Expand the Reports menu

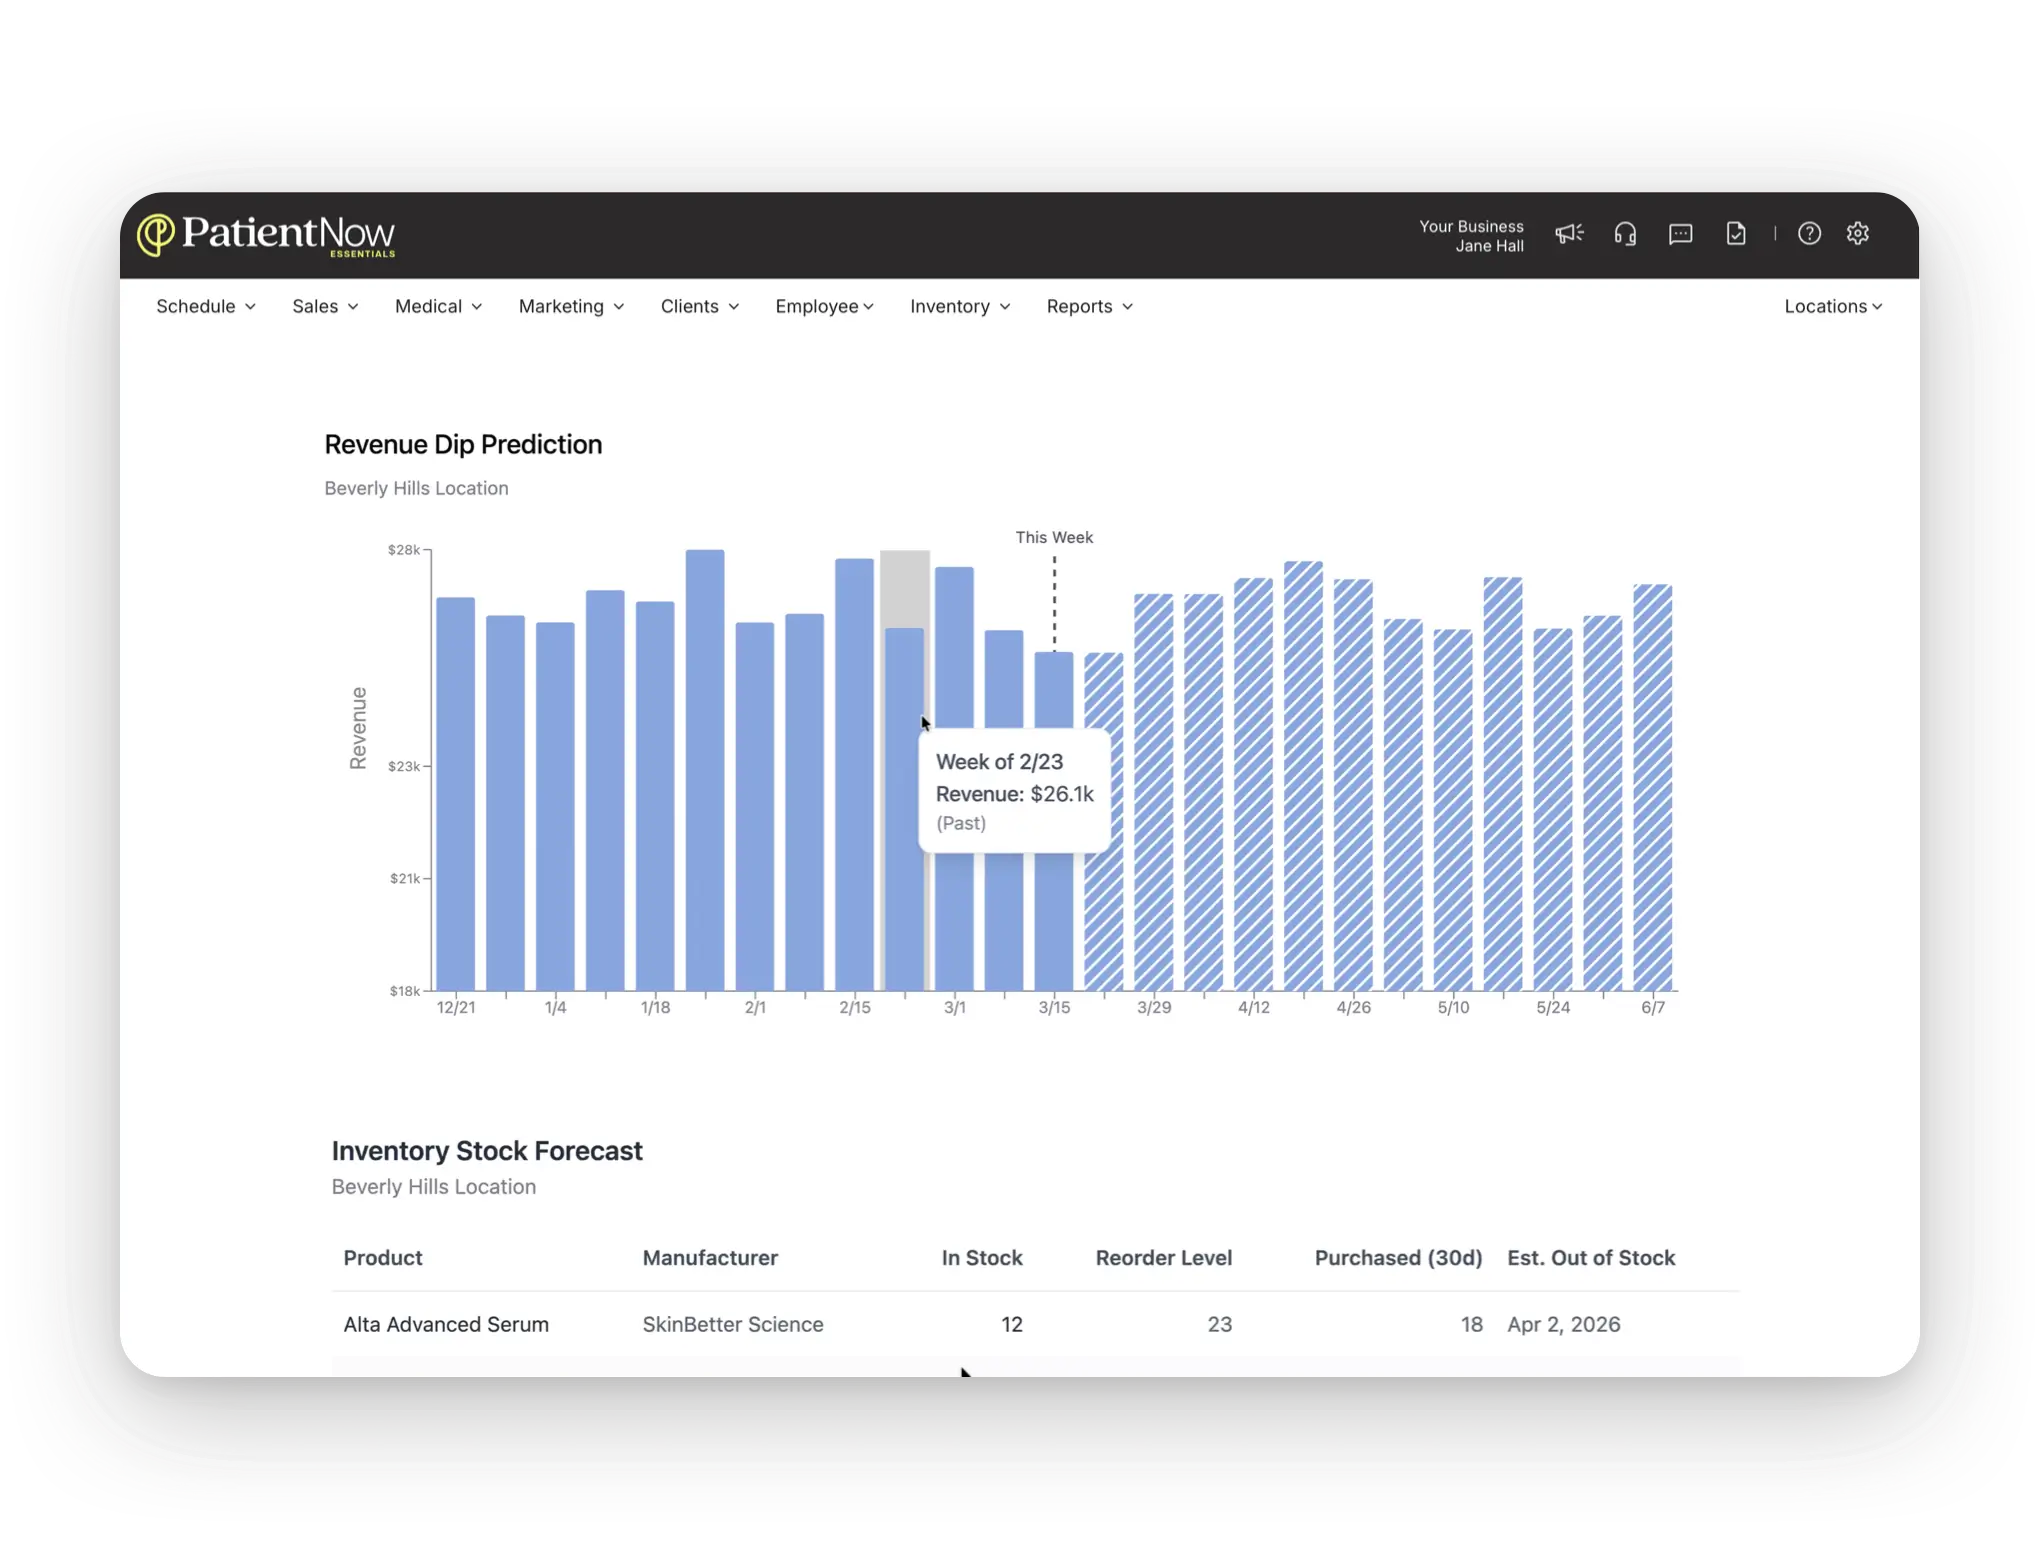(1089, 306)
